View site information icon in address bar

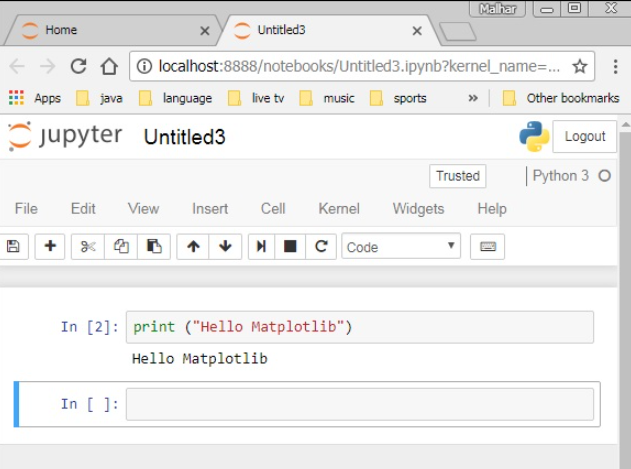click(x=144, y=66)
